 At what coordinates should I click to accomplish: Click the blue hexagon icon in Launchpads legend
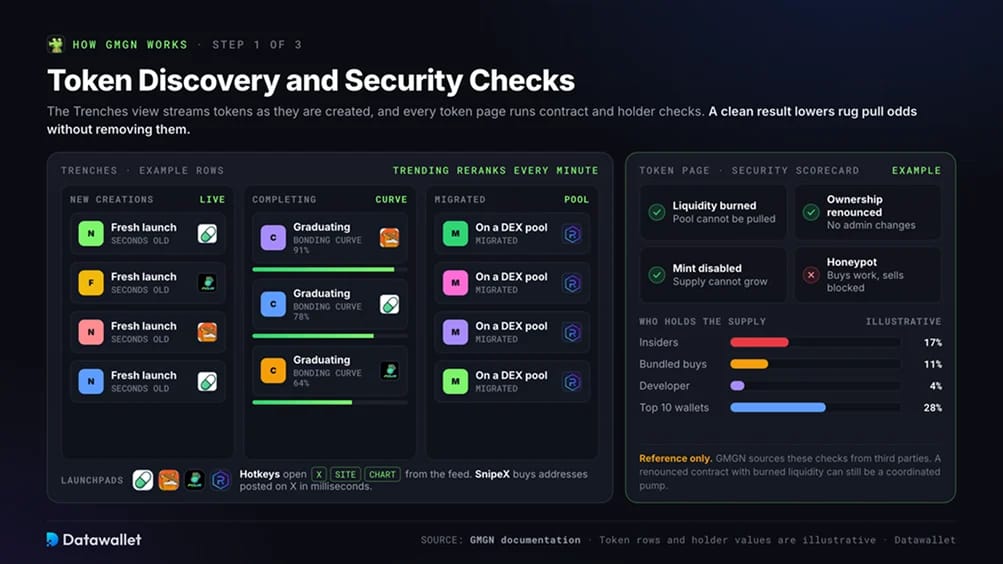221,480
